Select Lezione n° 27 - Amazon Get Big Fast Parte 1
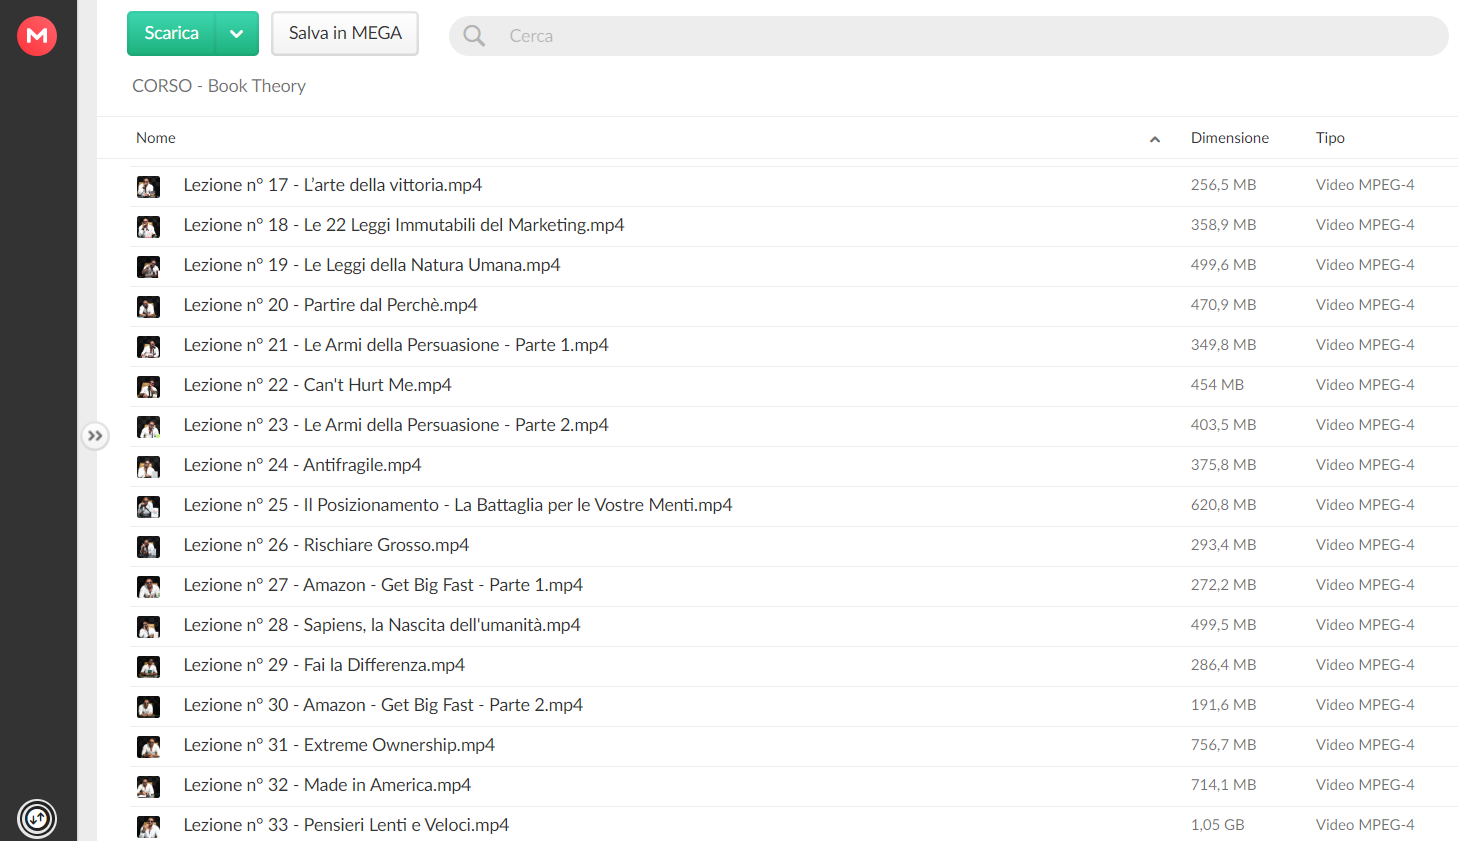Image resolution: width=1458 pixels, height=841 pixels. point(383,585)
